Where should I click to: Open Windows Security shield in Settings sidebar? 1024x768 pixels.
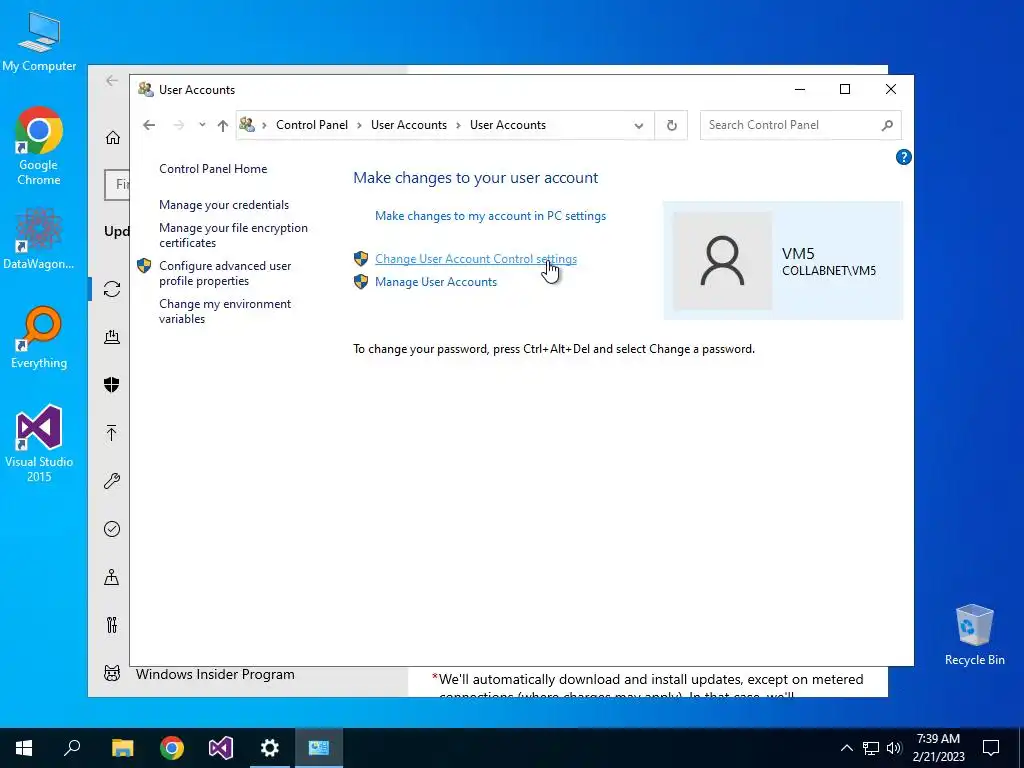coord(112,385)
